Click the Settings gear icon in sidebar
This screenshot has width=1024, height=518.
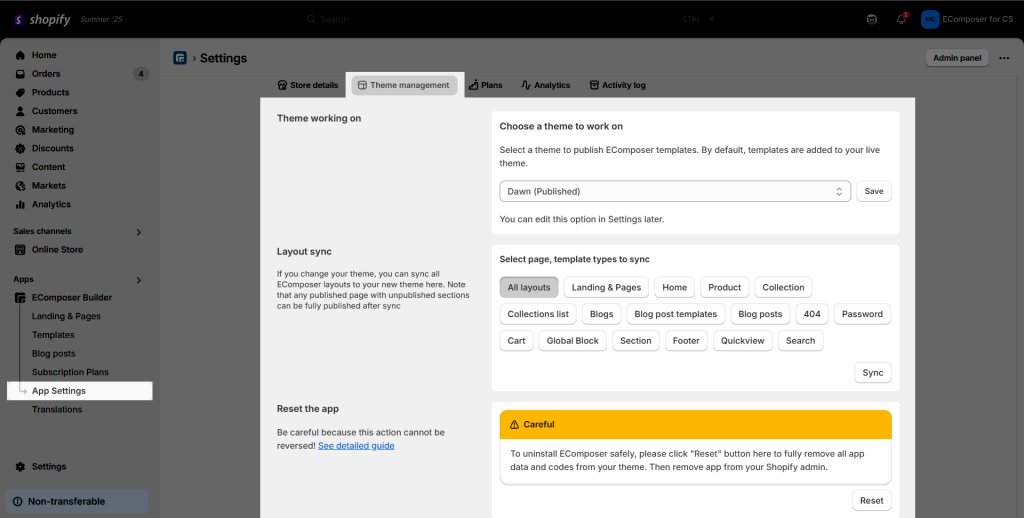[20, 467]
